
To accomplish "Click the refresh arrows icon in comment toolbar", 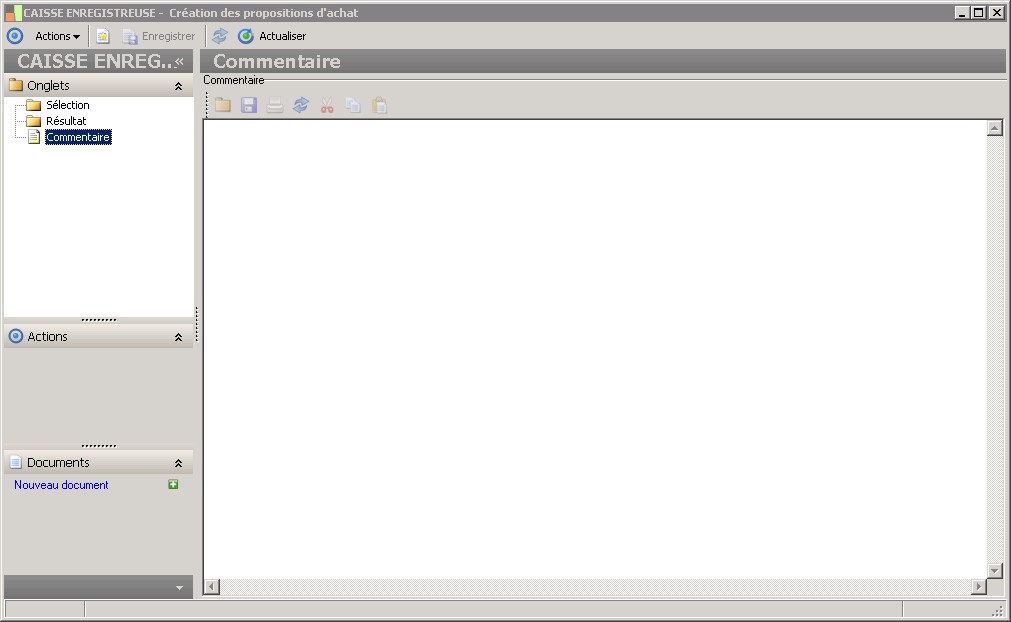I will pyautogui.click(x=301, y=105).
